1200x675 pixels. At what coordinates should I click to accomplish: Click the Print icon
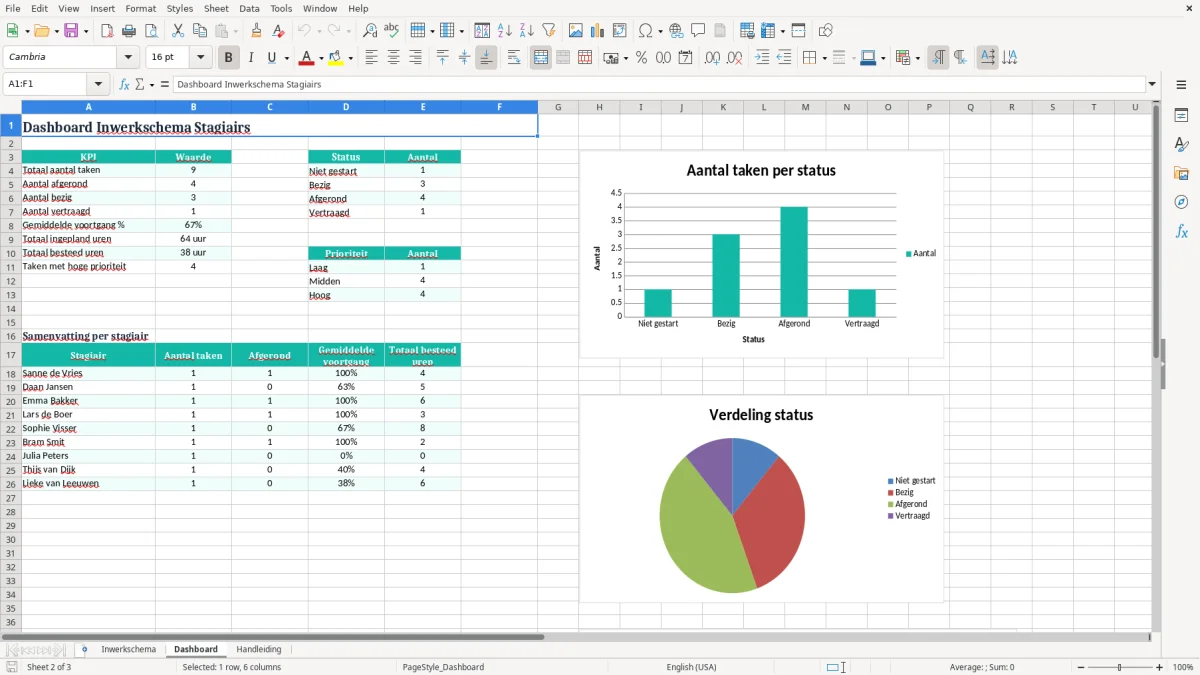tap(129, 31)
